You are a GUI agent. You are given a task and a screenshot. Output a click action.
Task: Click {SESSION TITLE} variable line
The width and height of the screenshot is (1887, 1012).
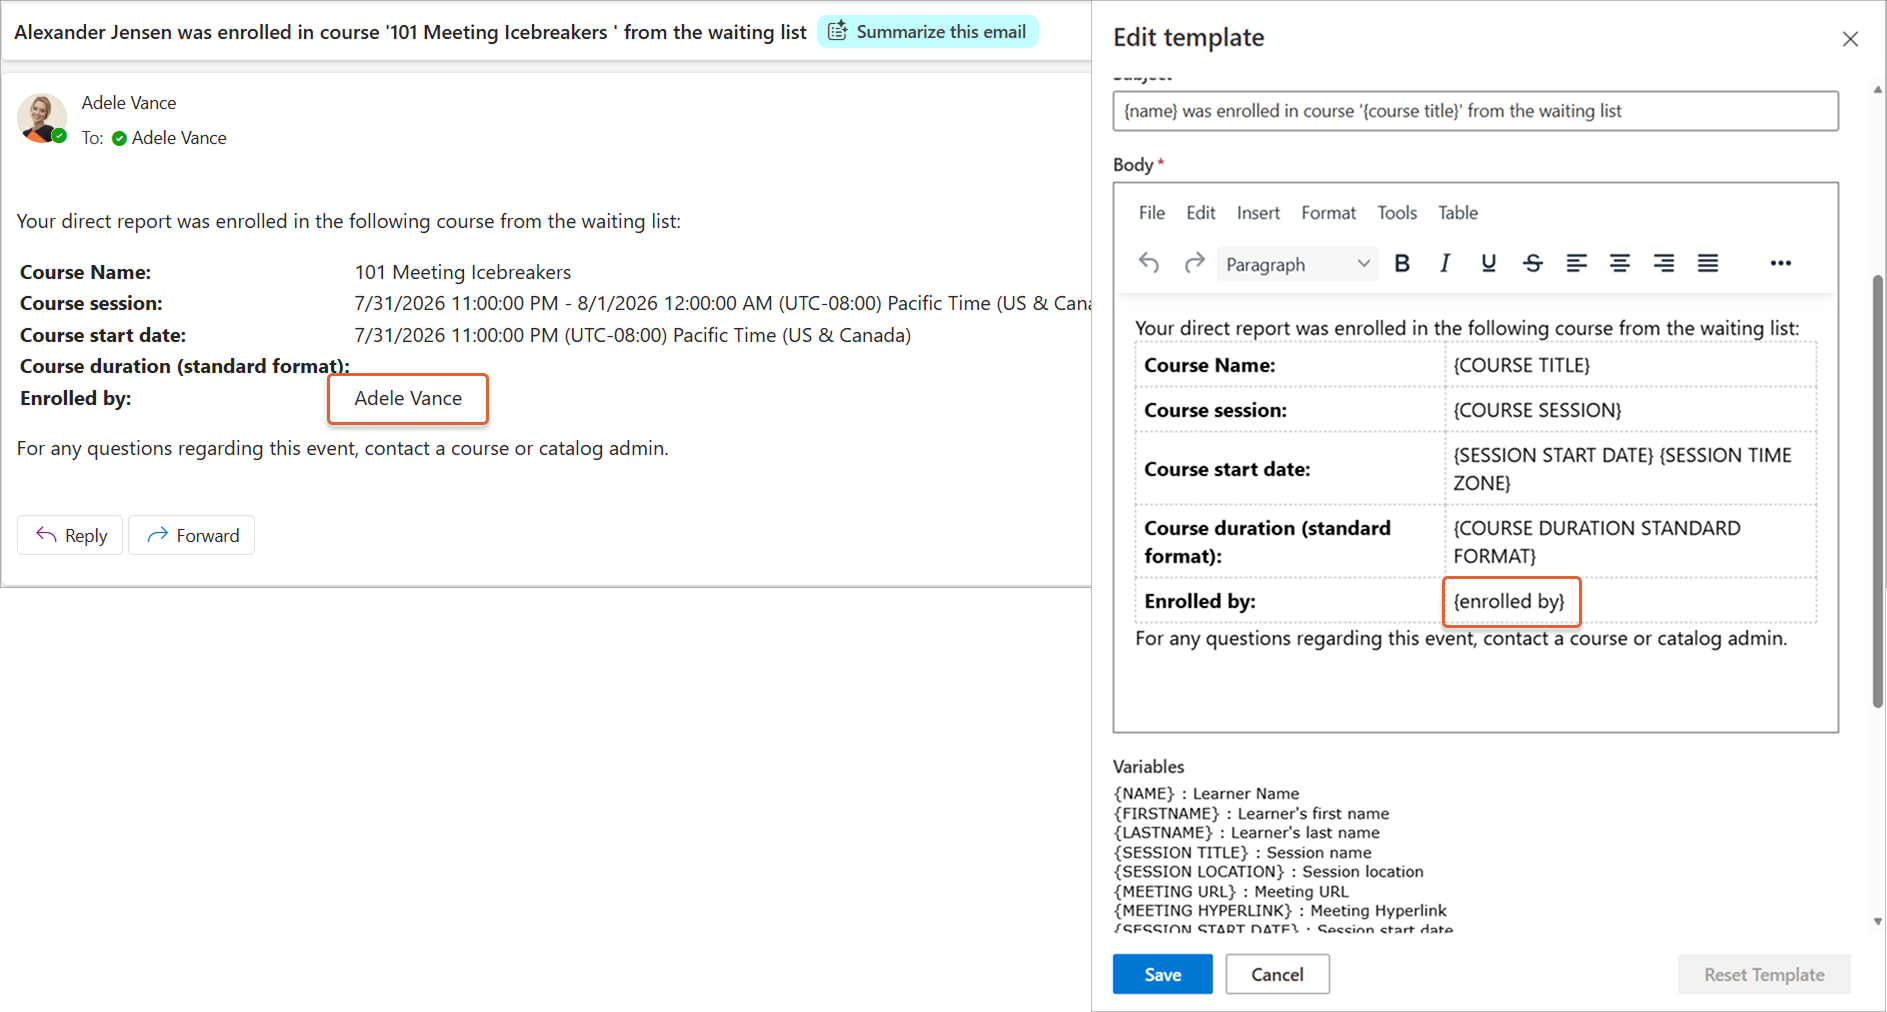click(1242, 853)
